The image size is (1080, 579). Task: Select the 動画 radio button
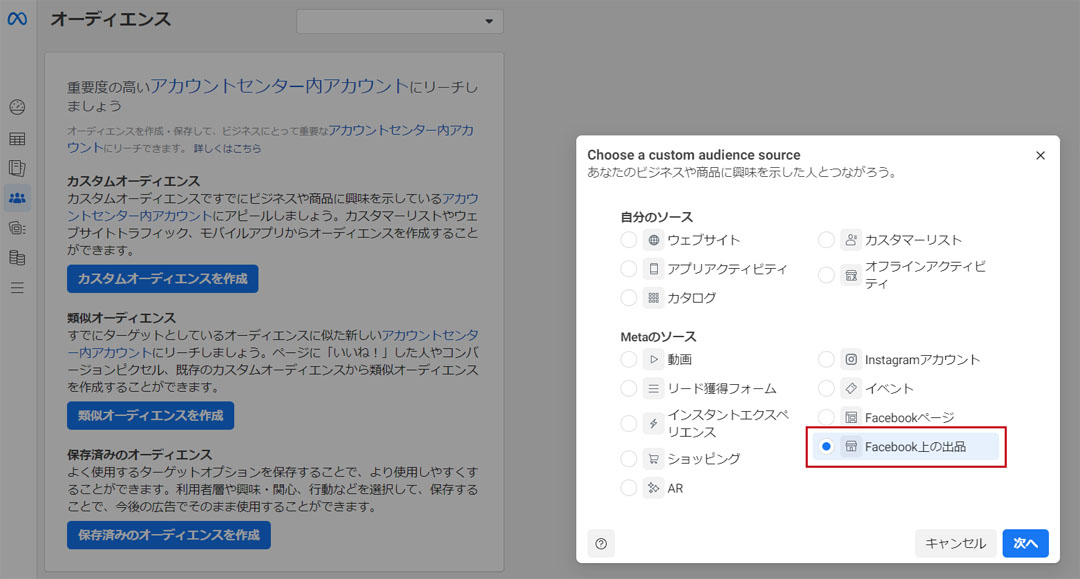tap(628, 359)
